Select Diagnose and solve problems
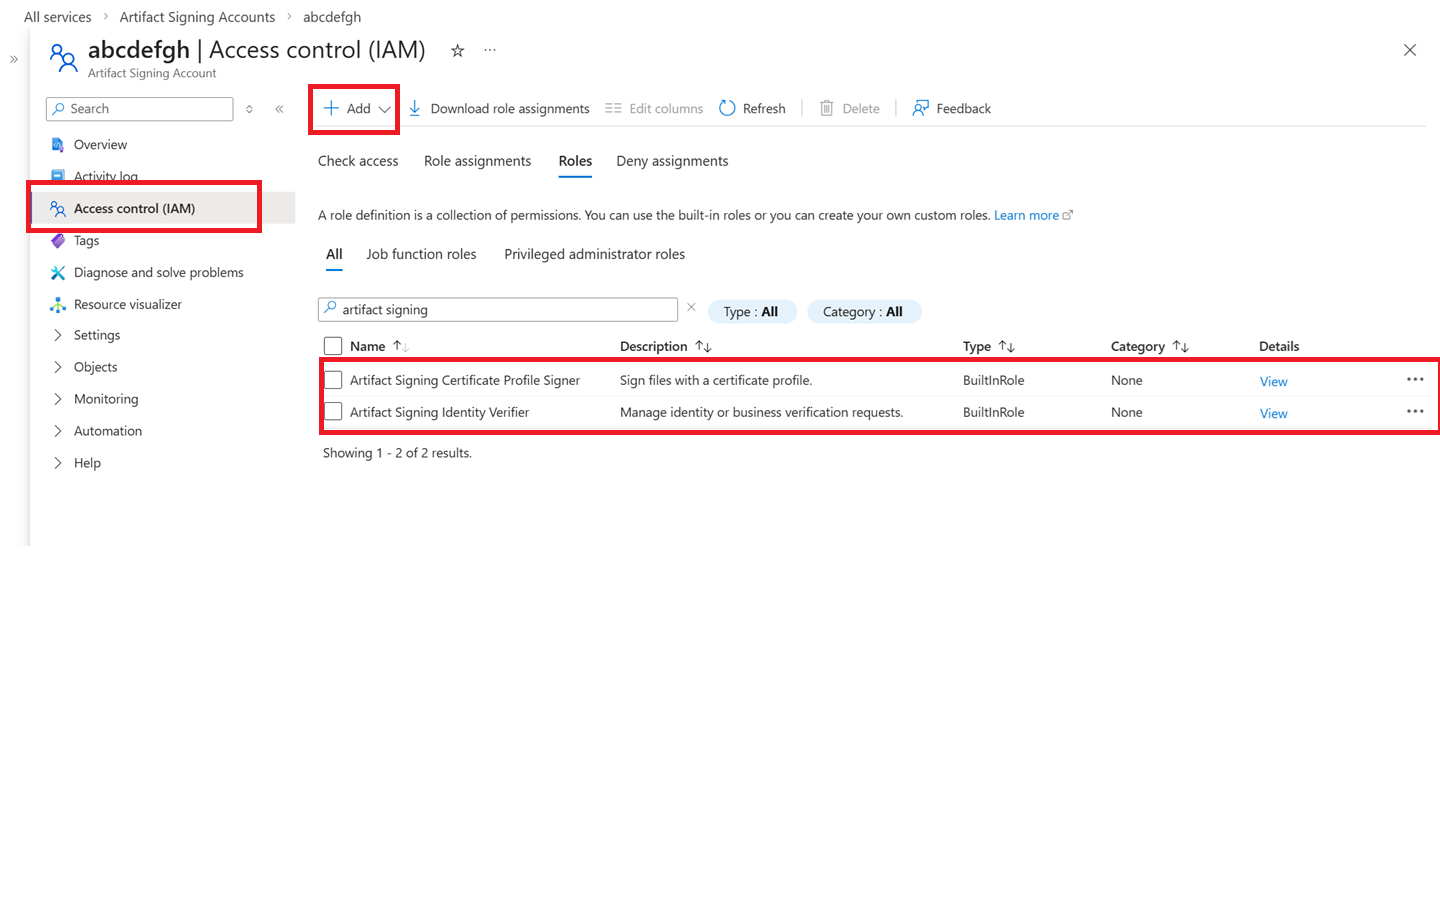 (x=159, y=272)
